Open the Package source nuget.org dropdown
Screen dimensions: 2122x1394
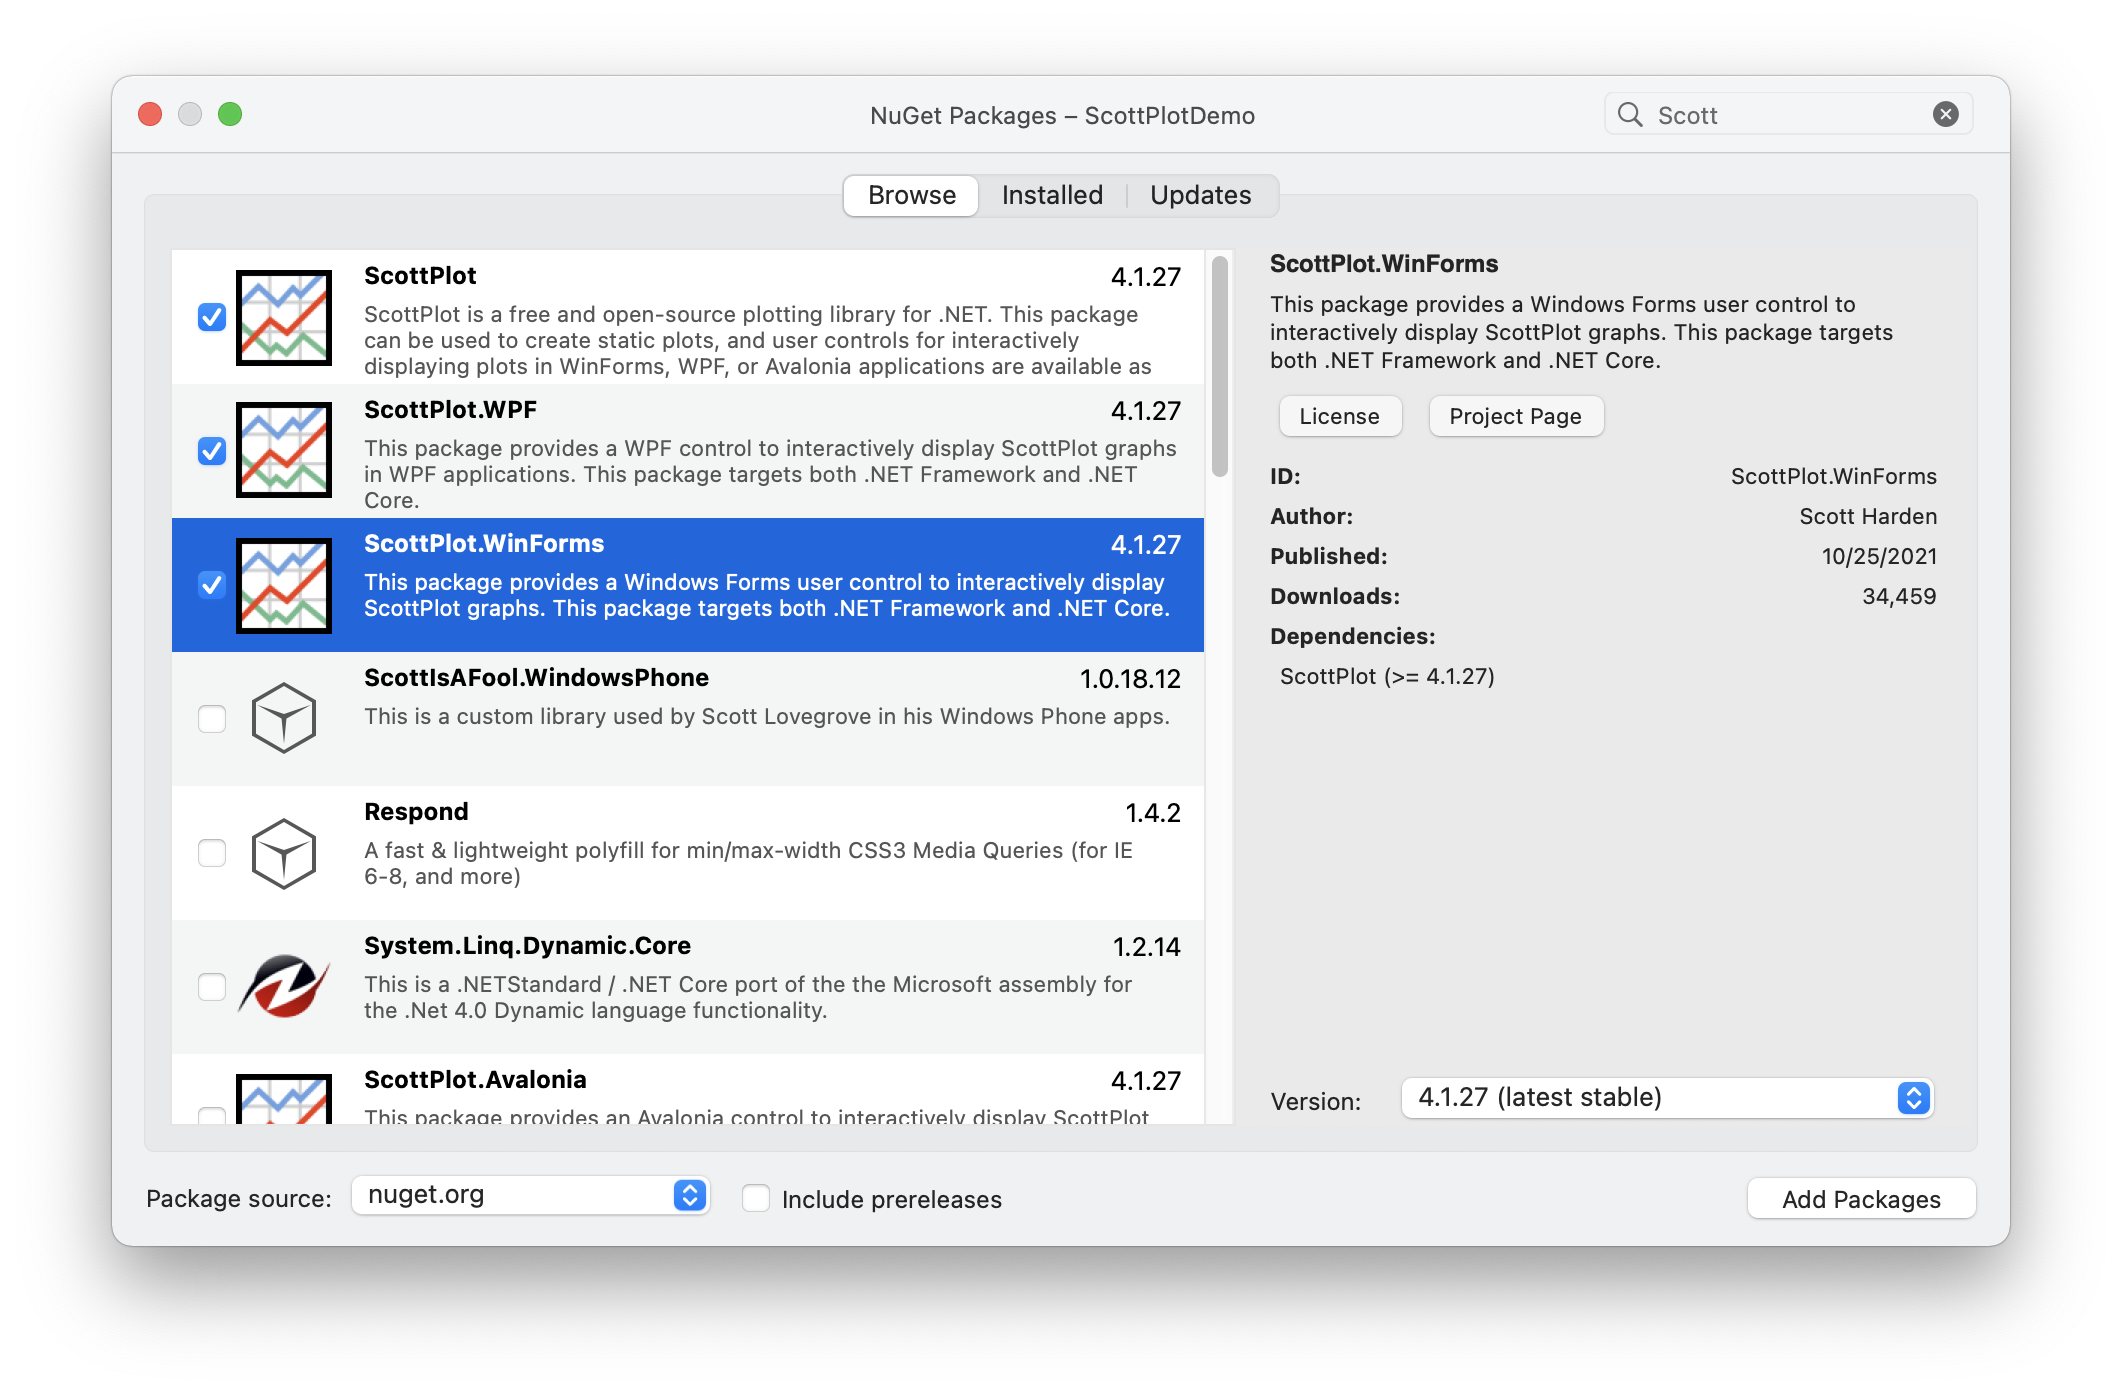530,1195
